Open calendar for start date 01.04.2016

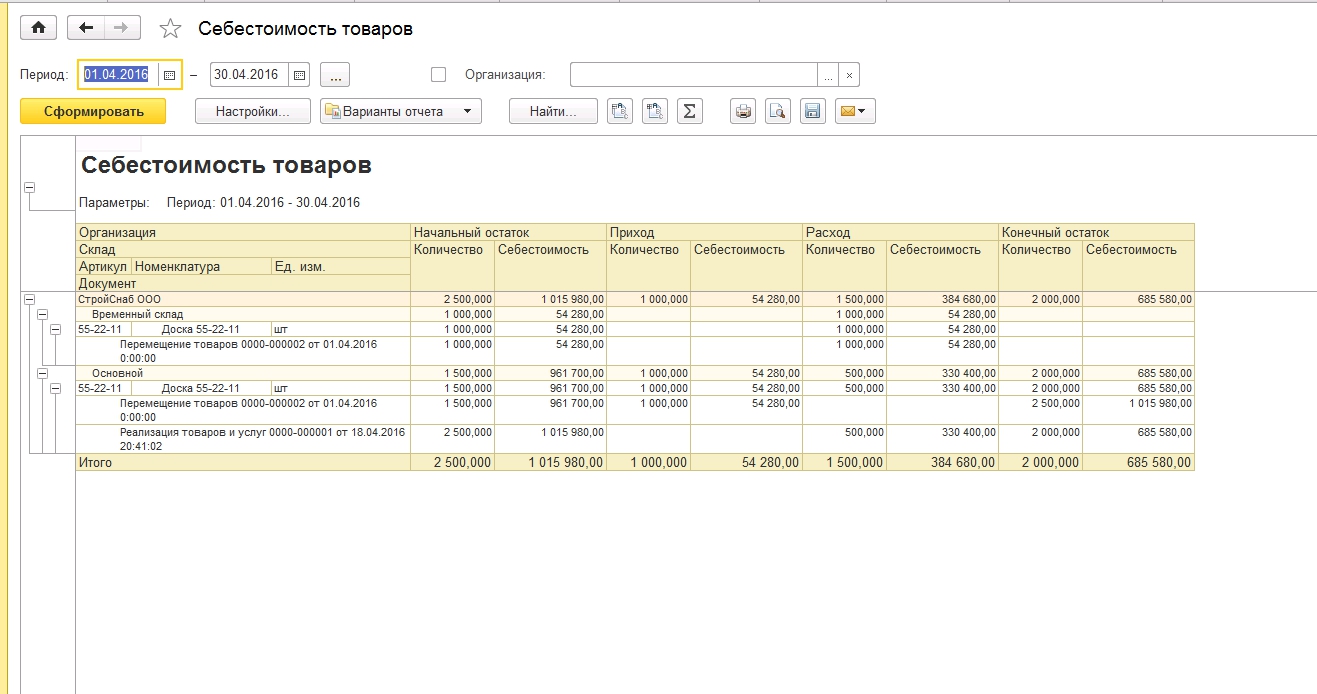click(x=169, y=75)
